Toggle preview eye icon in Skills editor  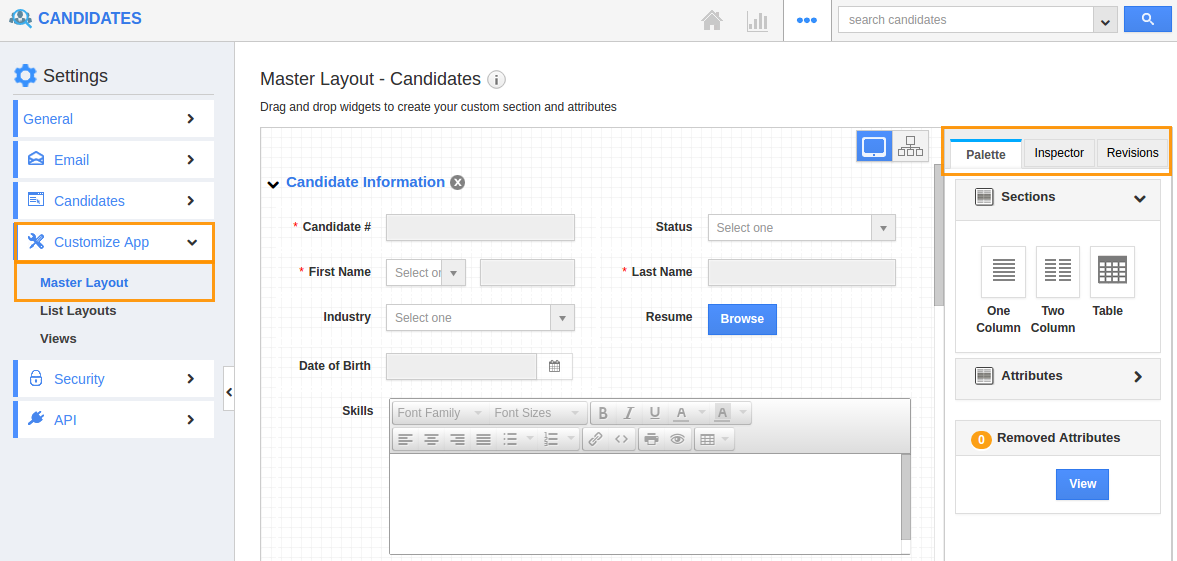tap(677, 439)
